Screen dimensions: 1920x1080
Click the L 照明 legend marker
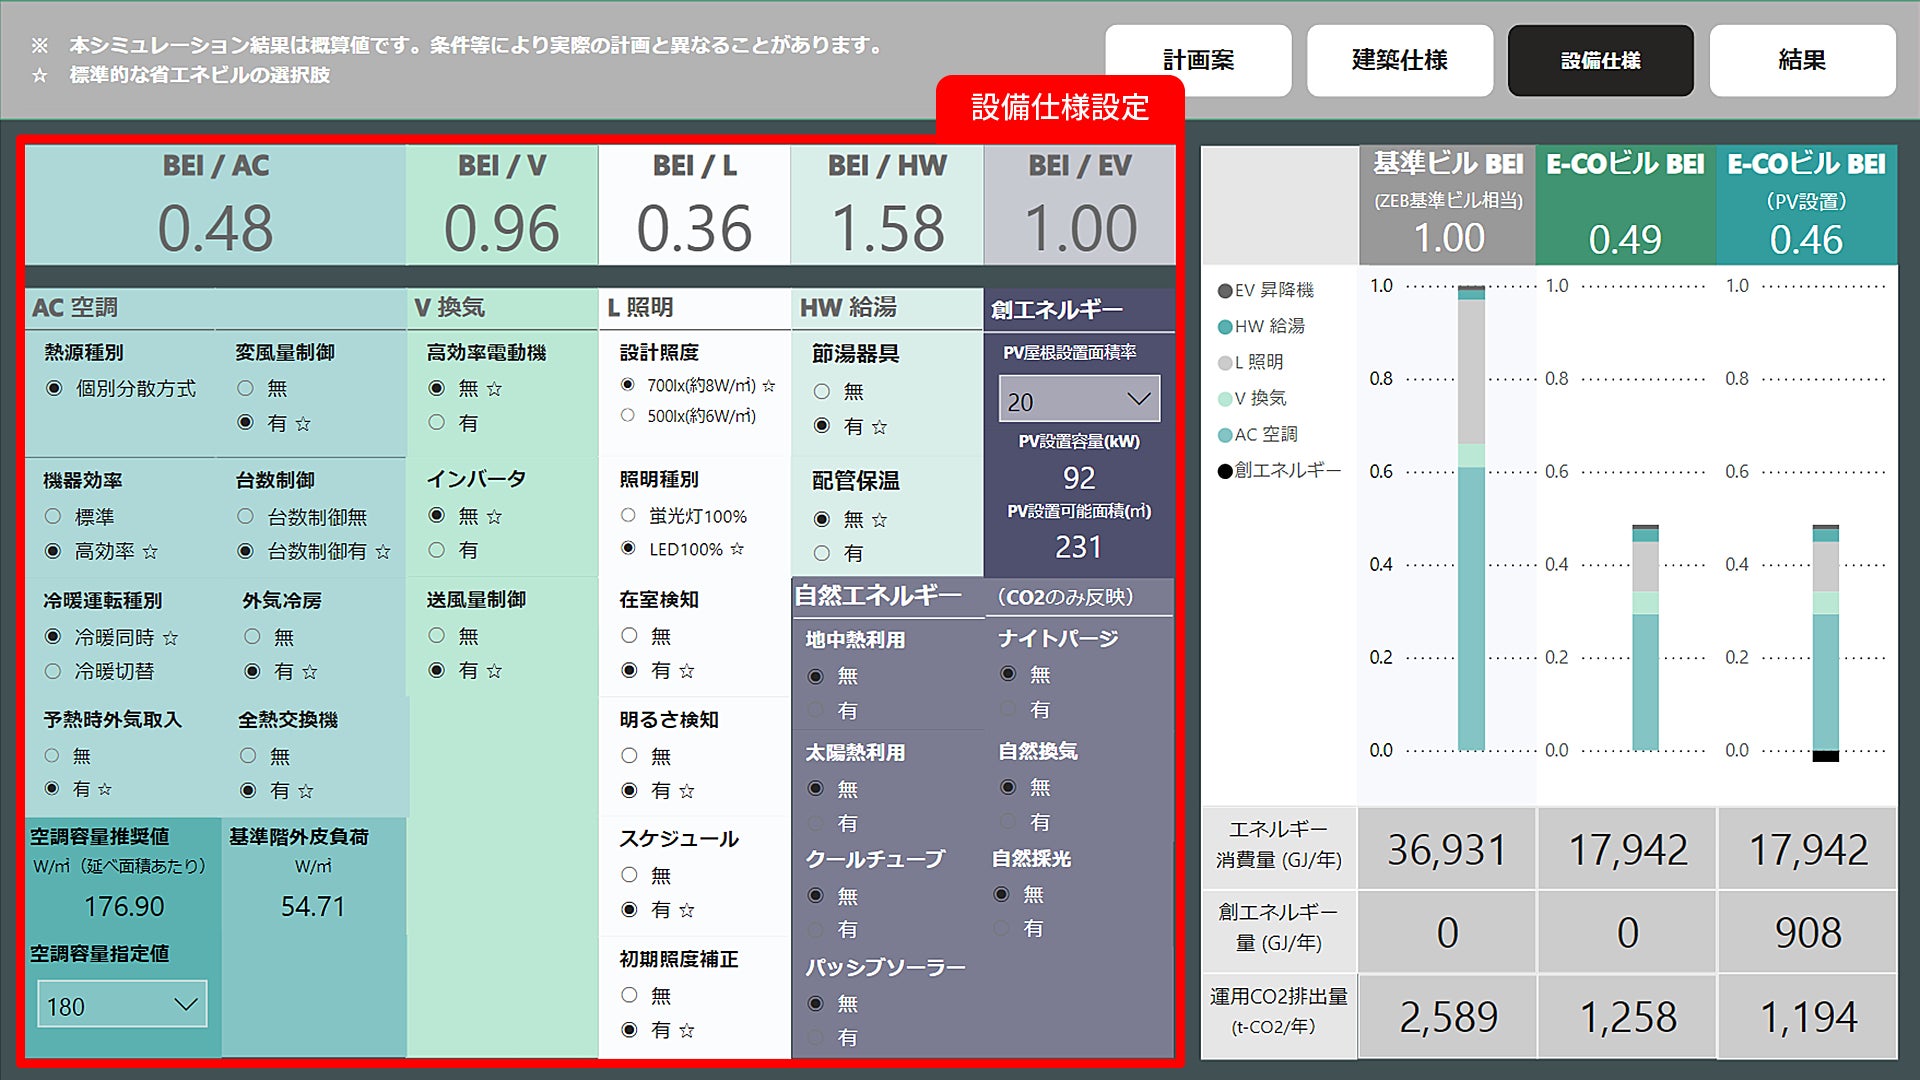click(x=1224, y=362)
